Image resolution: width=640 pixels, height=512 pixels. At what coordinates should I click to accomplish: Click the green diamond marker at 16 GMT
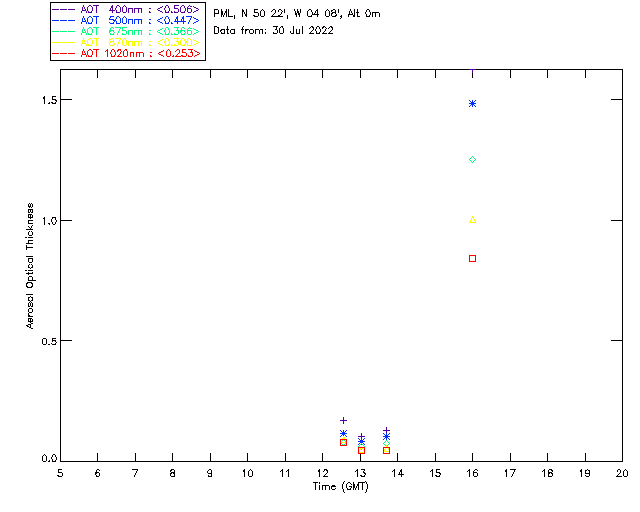(x=472, y=160)
